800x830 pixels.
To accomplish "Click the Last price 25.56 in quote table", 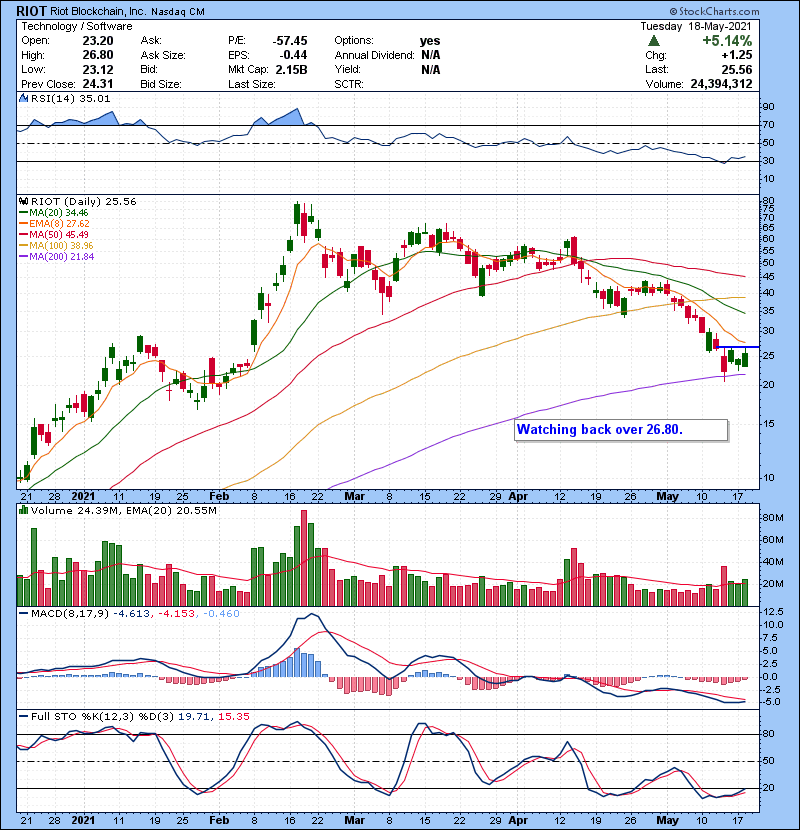I will pos(736,69).
